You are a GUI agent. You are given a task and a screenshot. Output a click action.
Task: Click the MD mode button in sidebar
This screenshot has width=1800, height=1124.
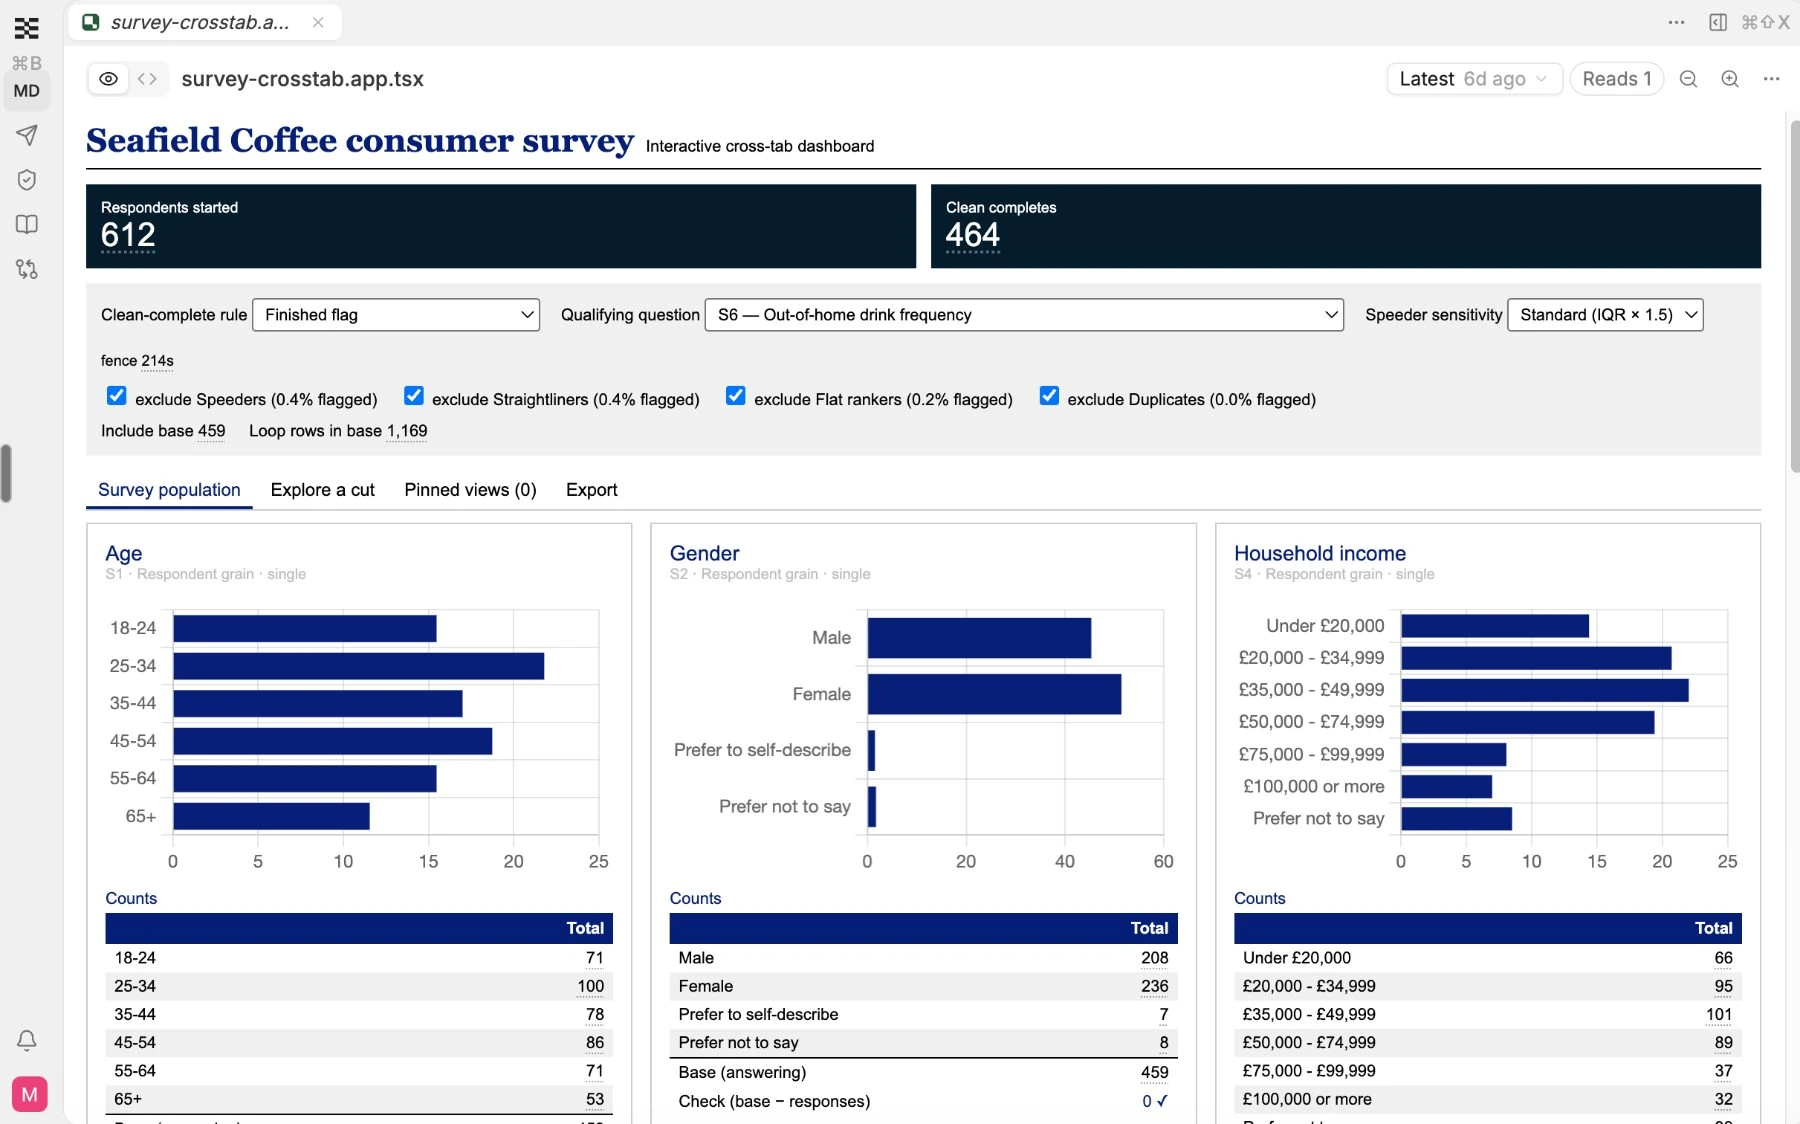(27, 91)
